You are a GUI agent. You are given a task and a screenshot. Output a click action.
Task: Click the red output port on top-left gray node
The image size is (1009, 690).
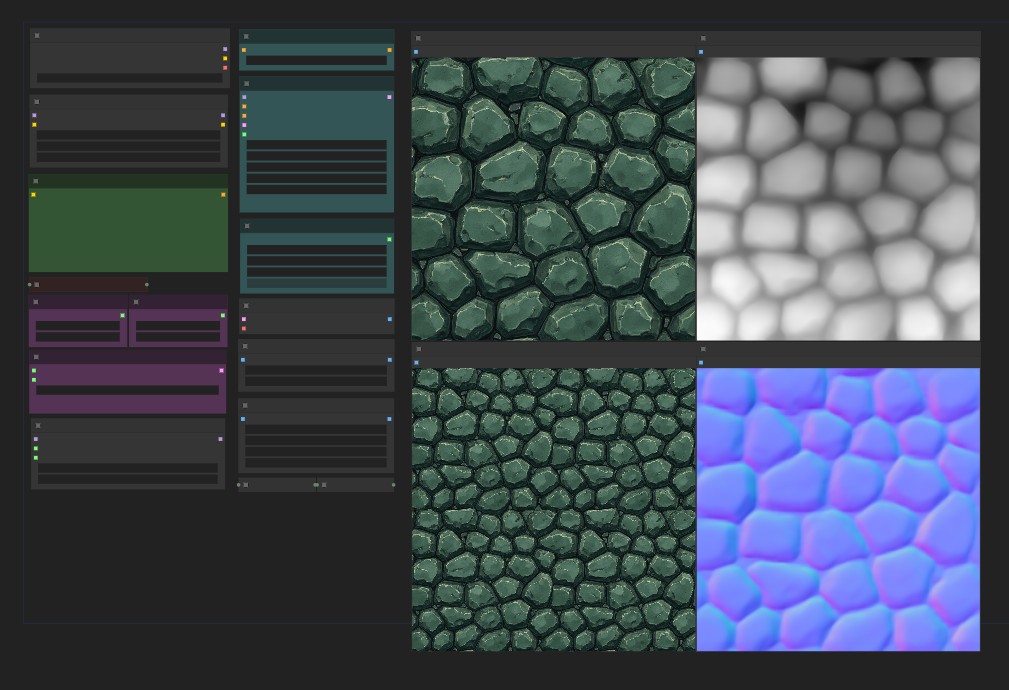point(225,68)
